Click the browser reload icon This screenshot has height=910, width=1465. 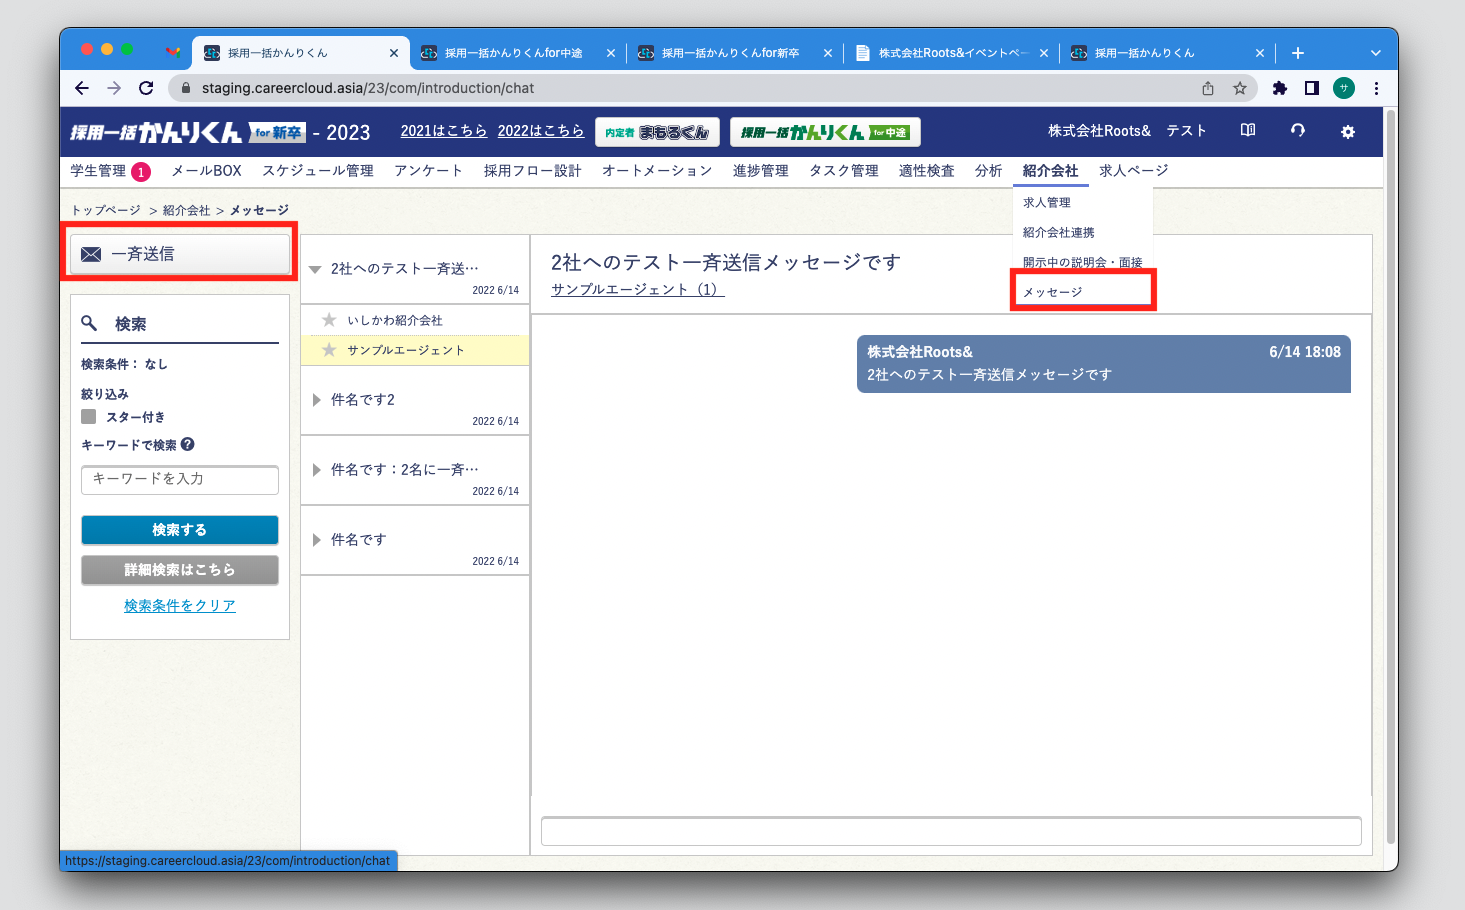(146, 88)
